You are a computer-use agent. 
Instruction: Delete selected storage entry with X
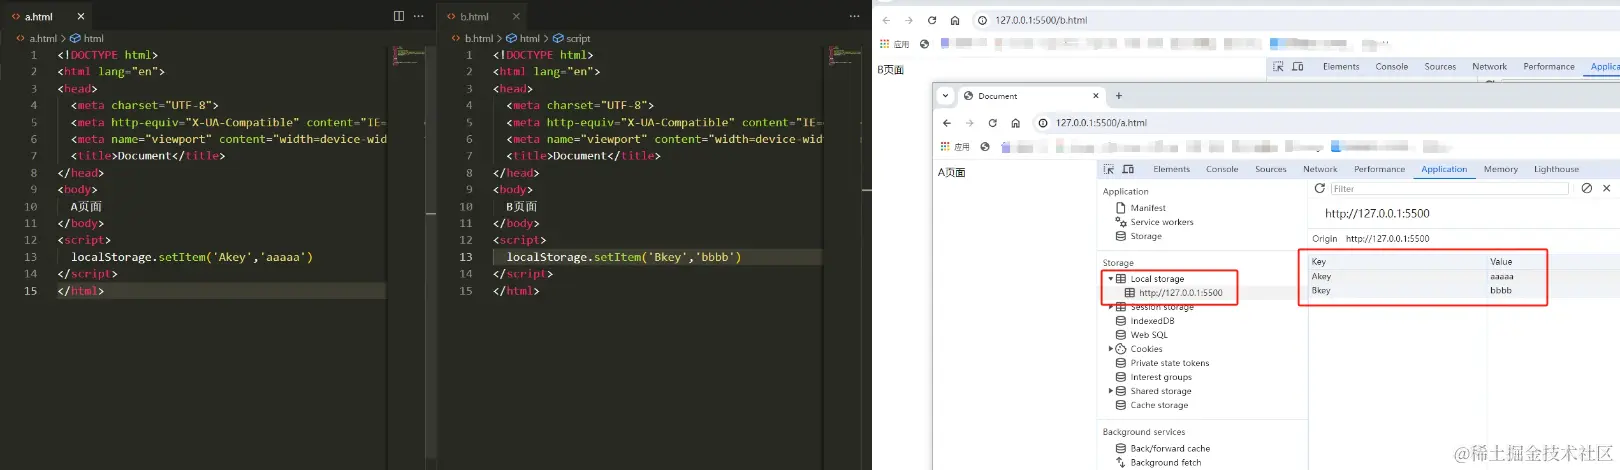pyautogui.click(x=1606, y=188)
